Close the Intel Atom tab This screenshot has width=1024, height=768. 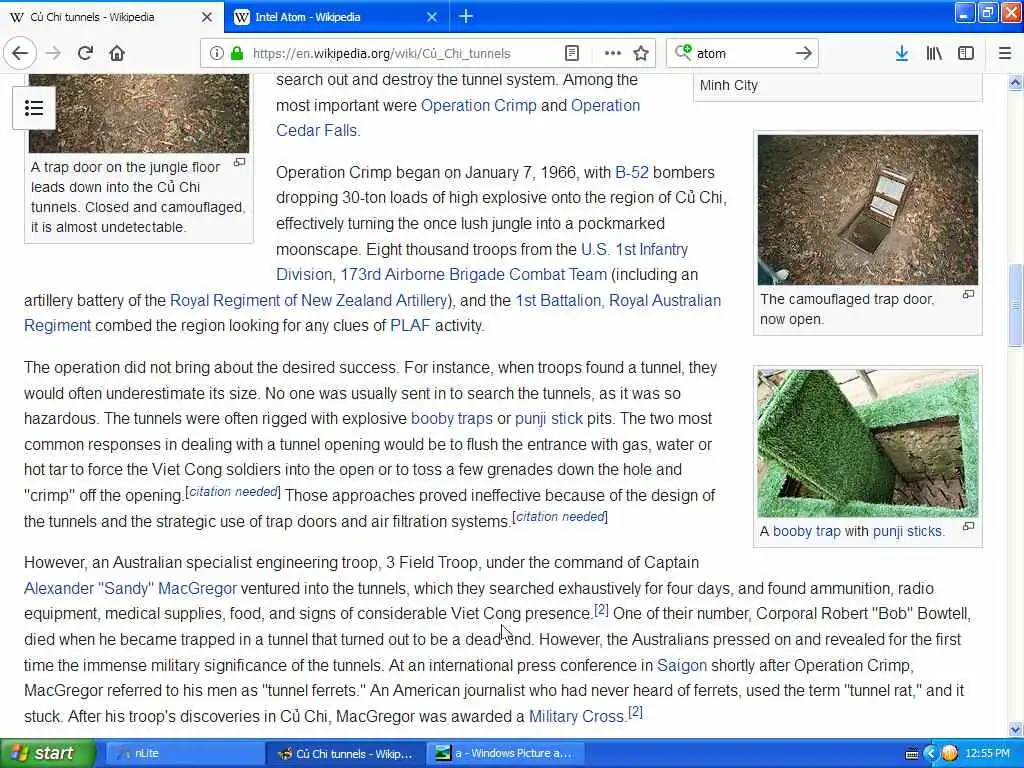(432, 17)
